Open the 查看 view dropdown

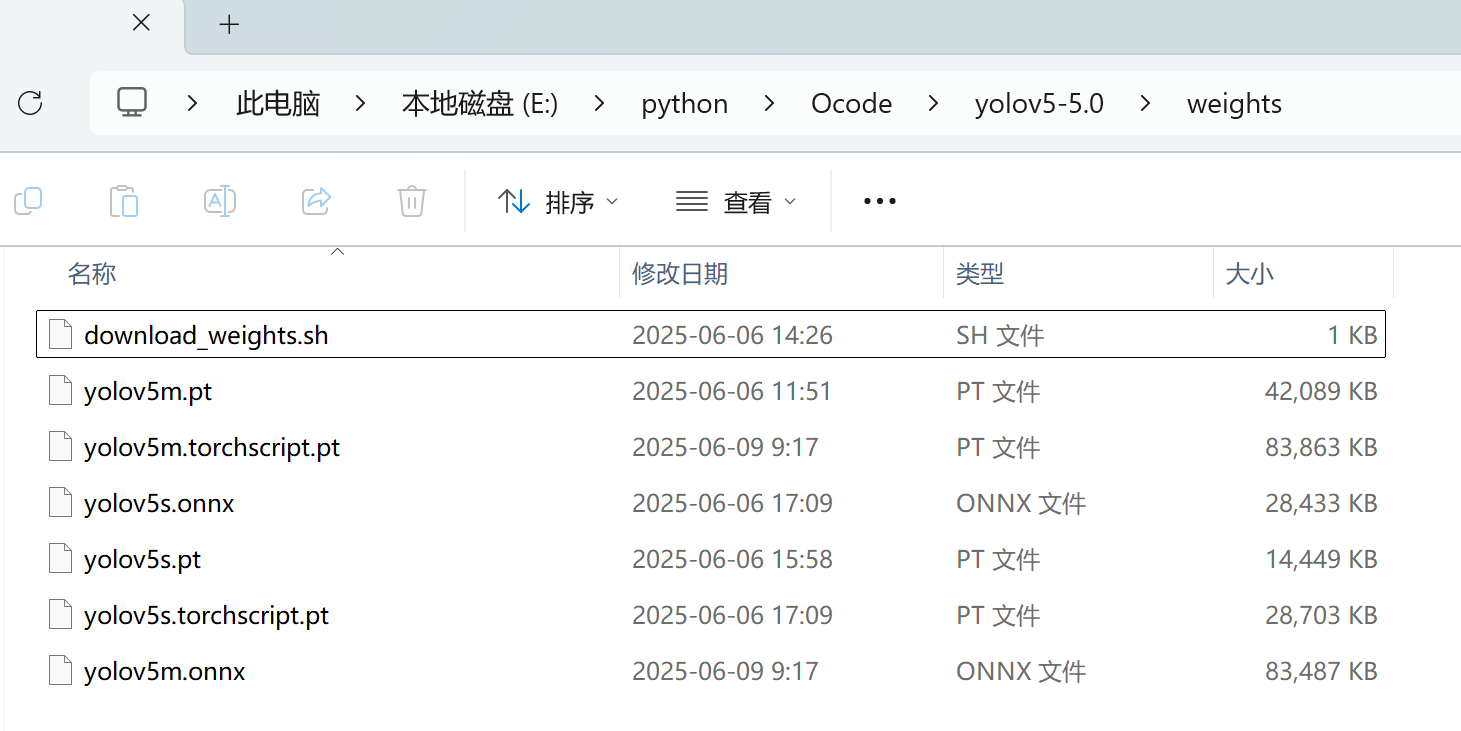pos(737,201)
